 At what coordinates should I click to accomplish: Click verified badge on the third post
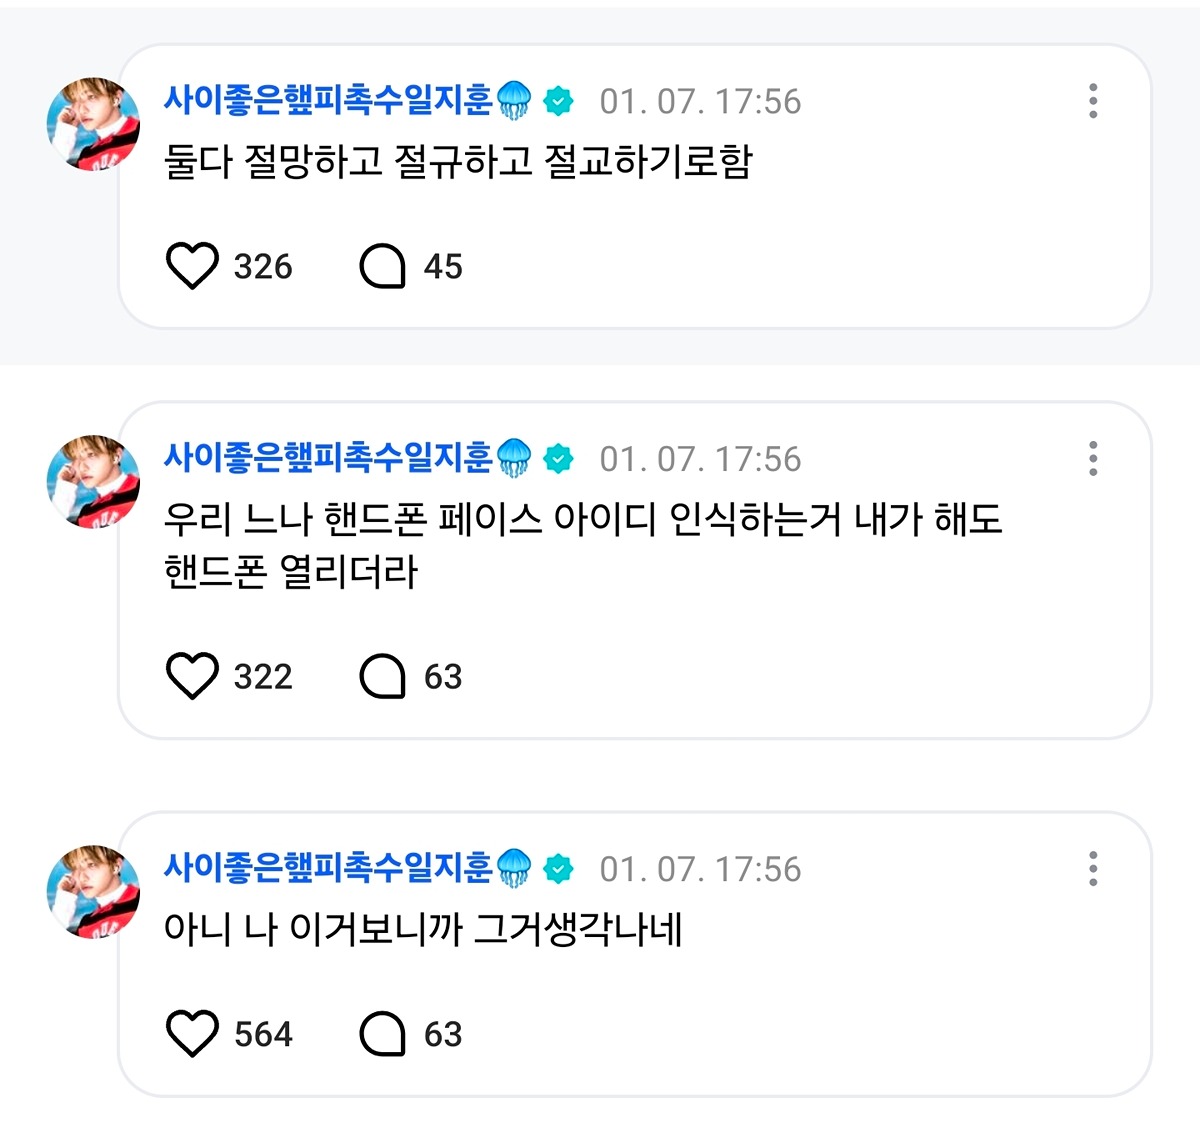[559, 869]
